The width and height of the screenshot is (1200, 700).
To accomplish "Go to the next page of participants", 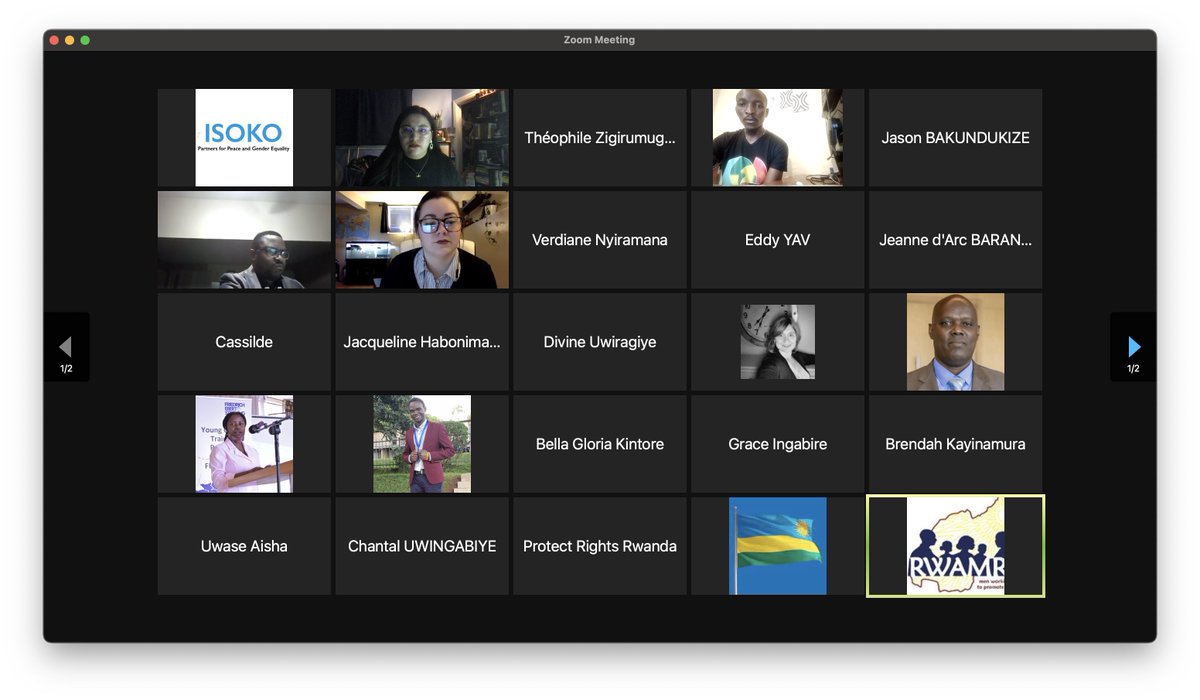I will pyautogui.click(x=1133, y=347).
